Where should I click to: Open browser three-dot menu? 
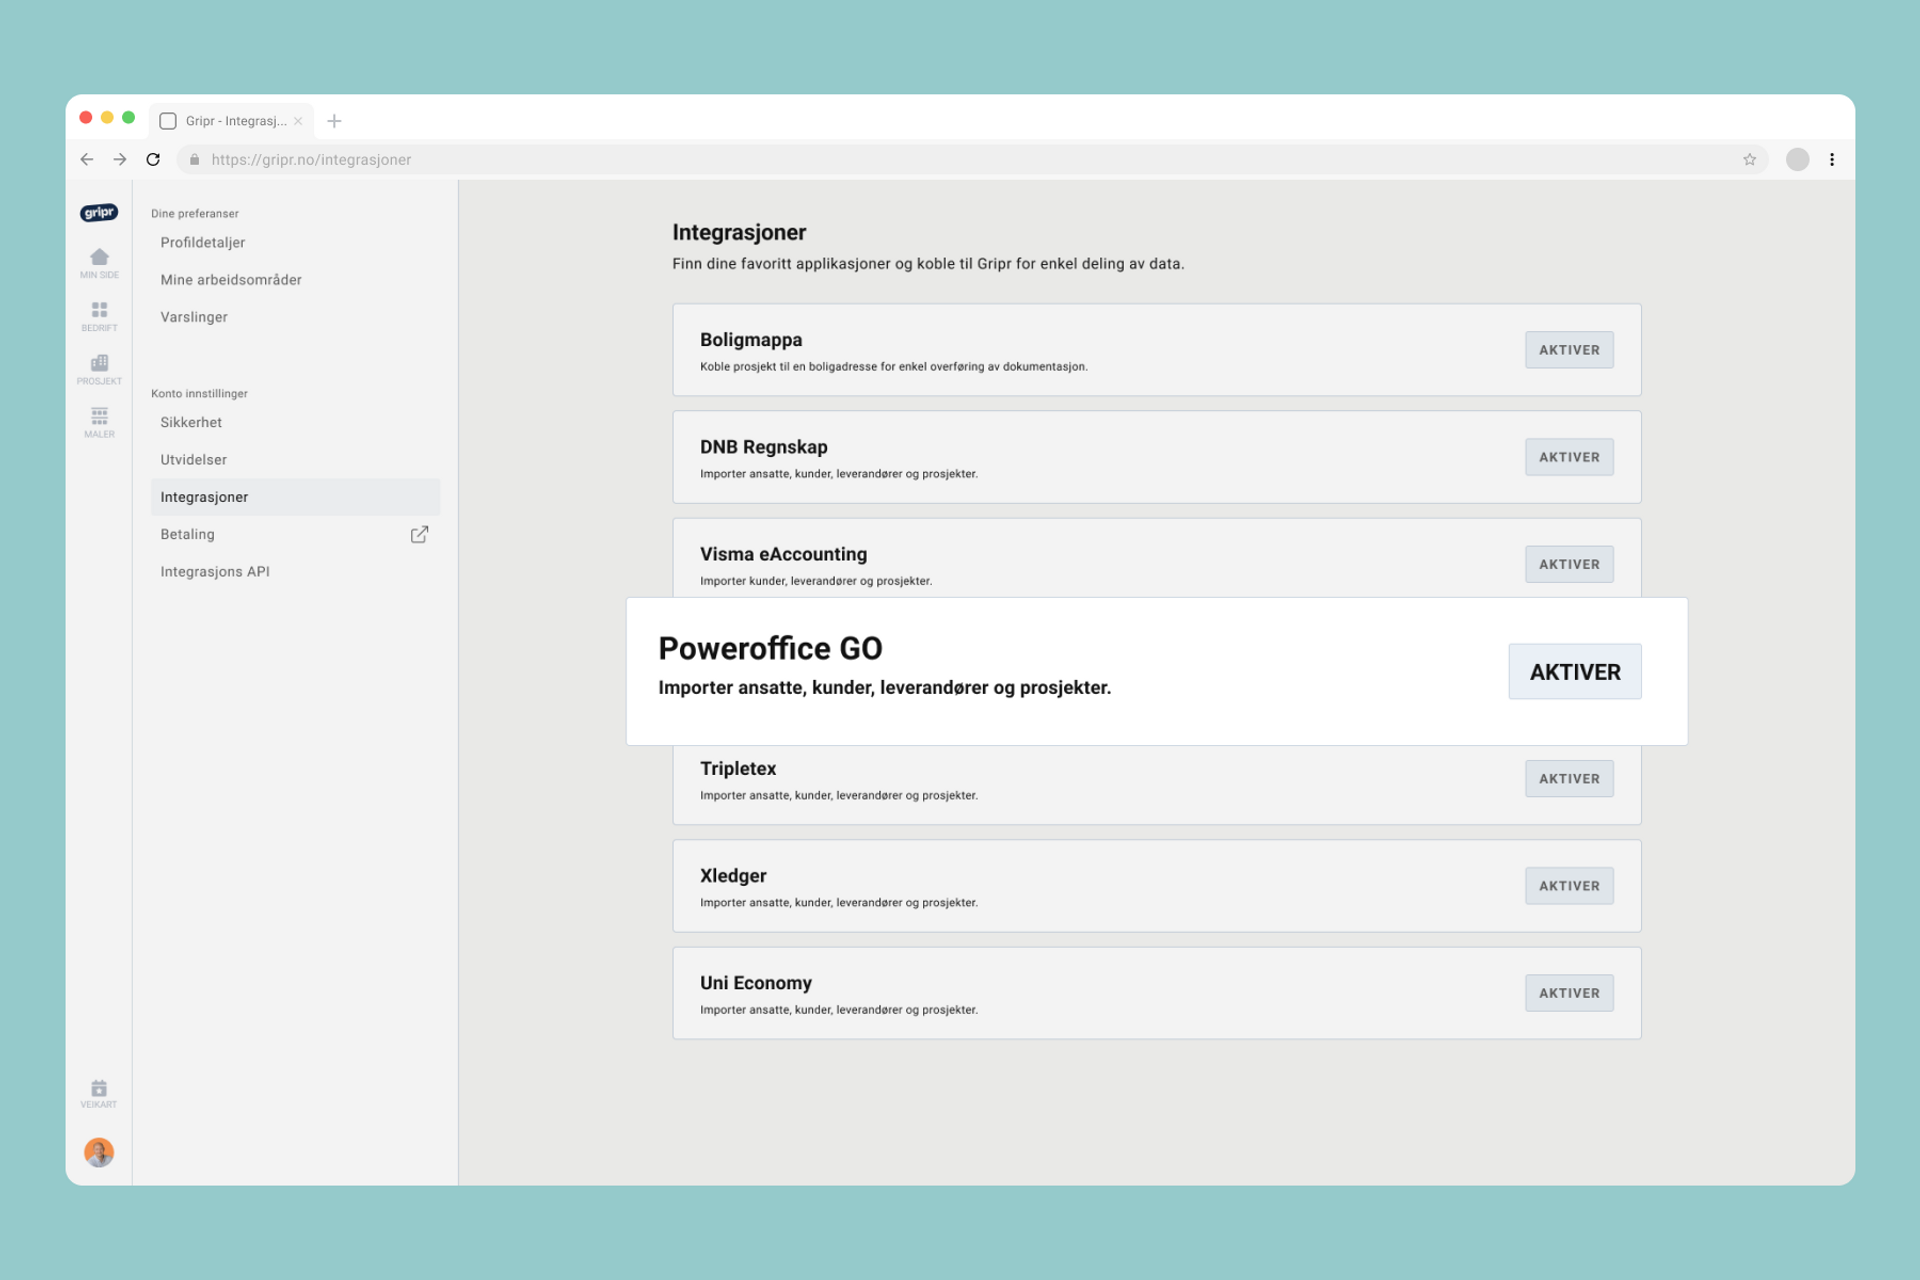pyautogui.click(x=1831, y=159)
